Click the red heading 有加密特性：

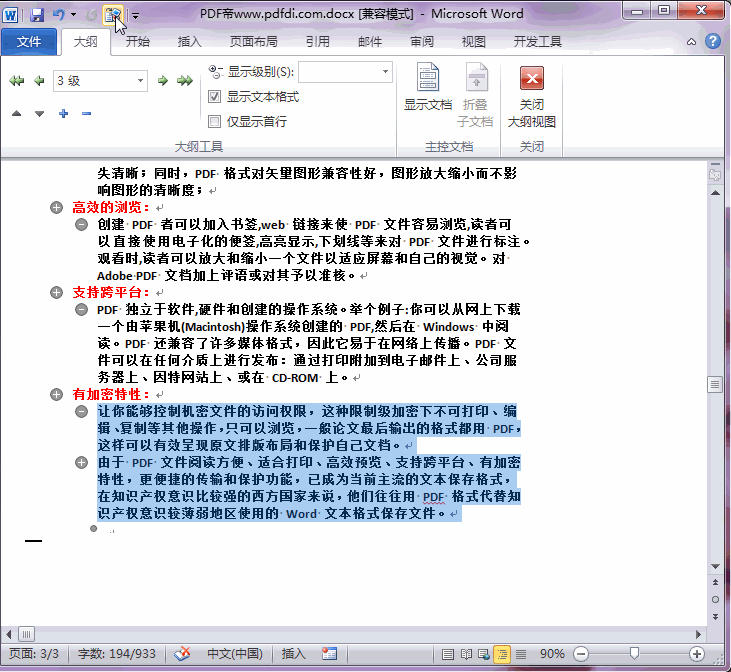(x=111, y=395)
